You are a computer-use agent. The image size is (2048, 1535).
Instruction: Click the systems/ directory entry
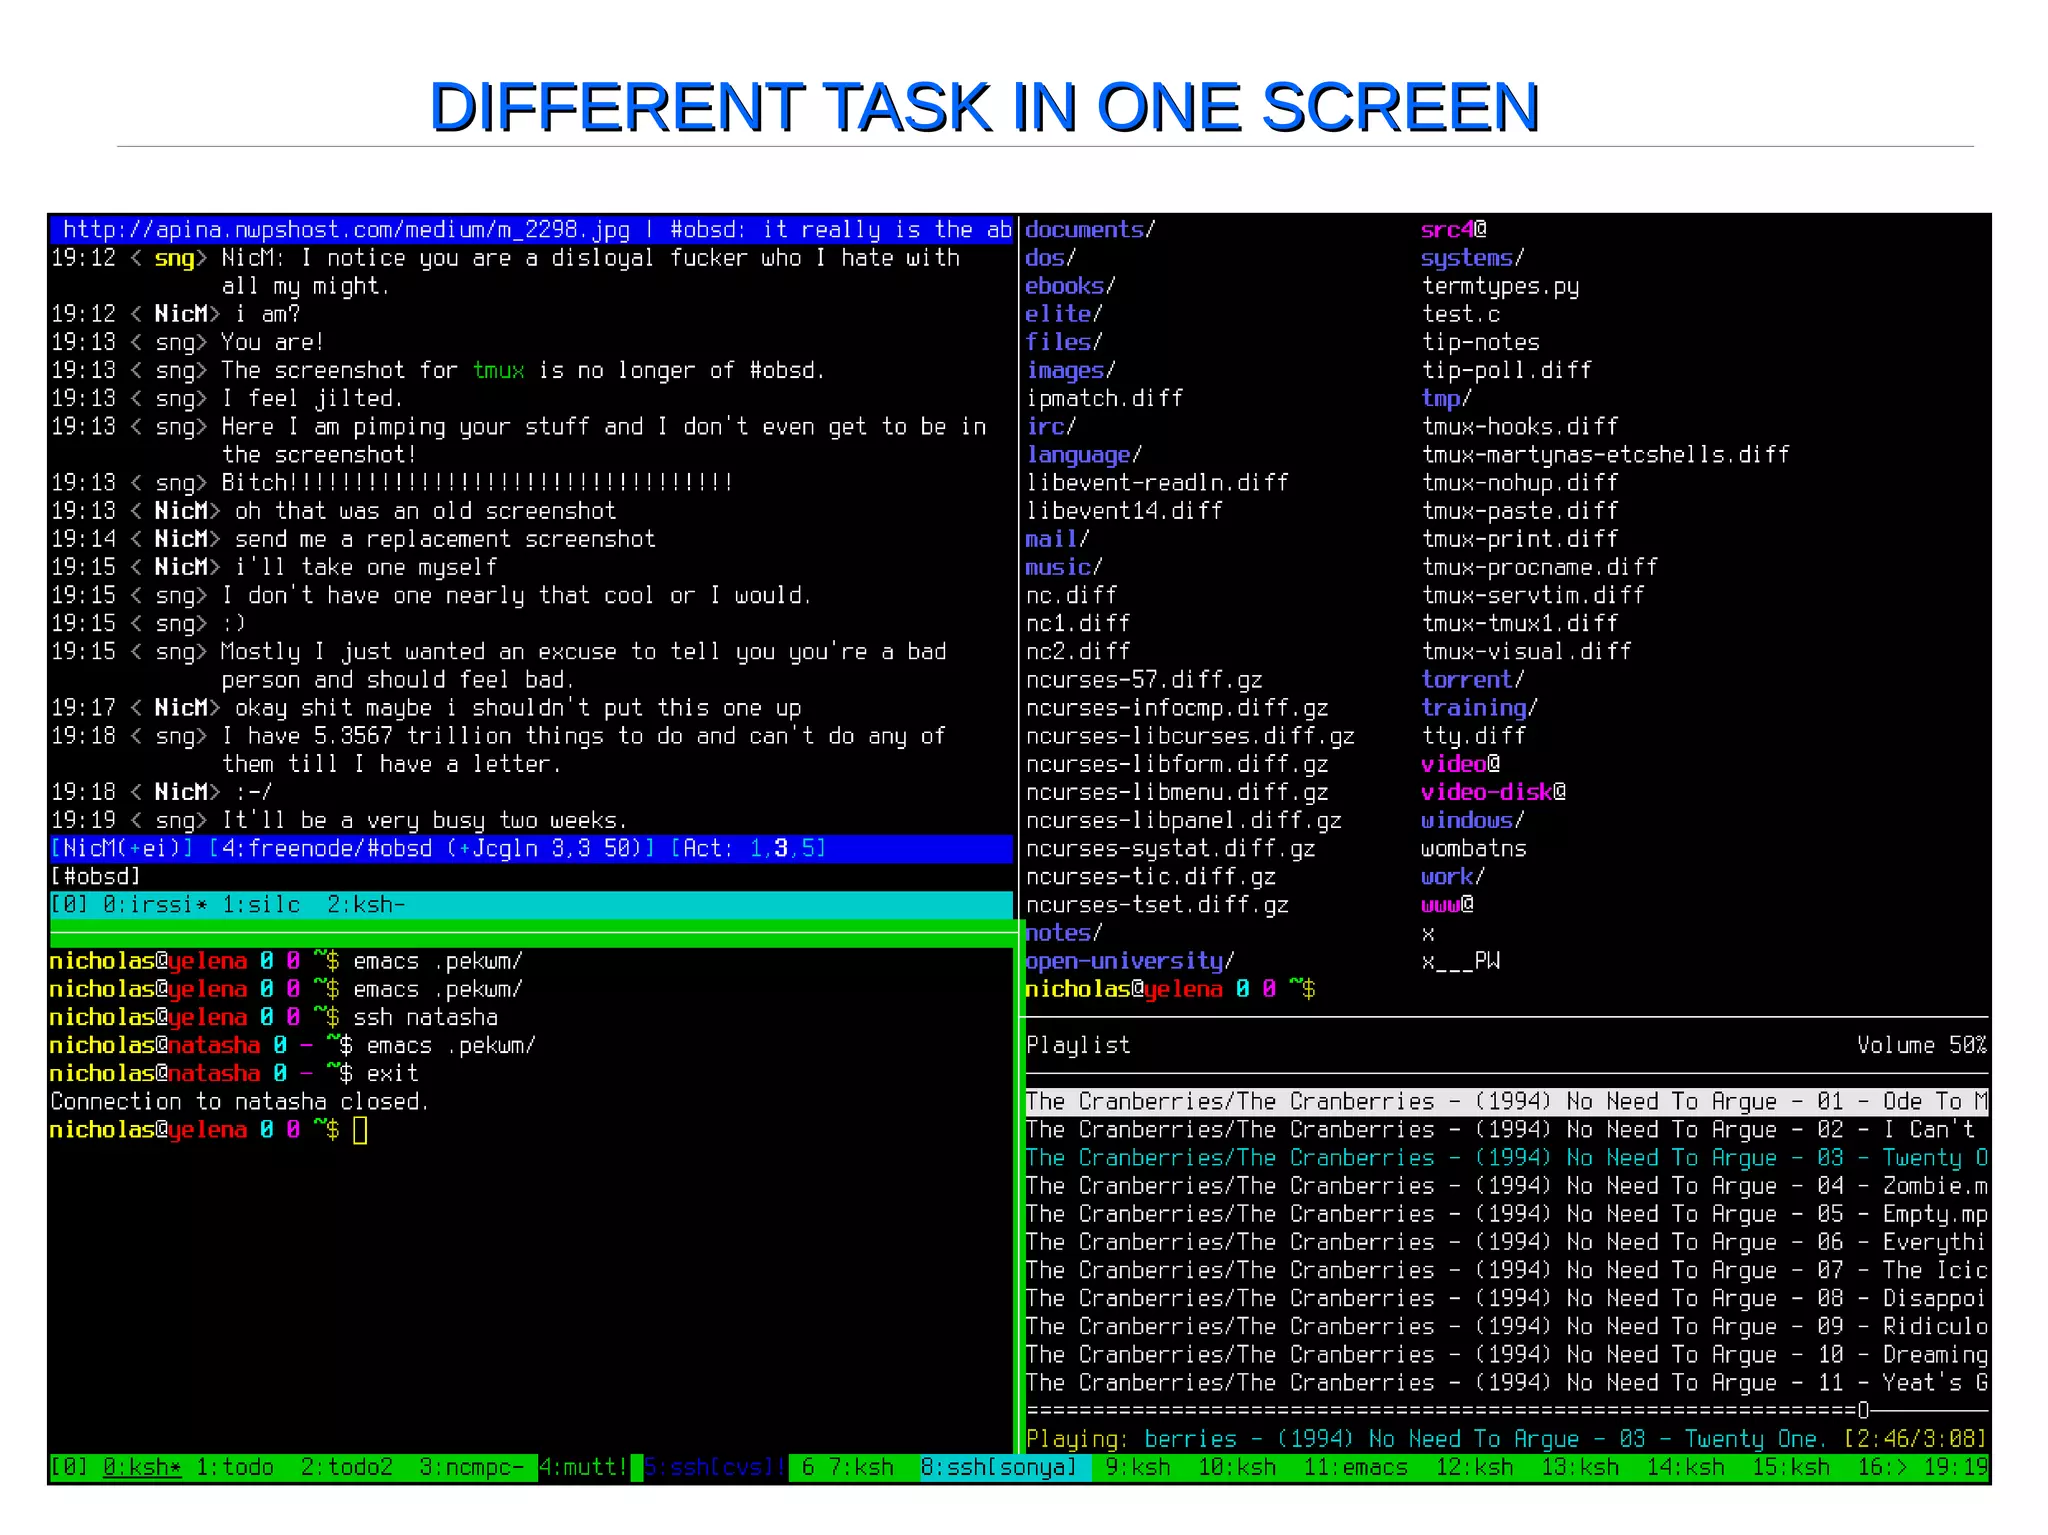point(1474,258)
